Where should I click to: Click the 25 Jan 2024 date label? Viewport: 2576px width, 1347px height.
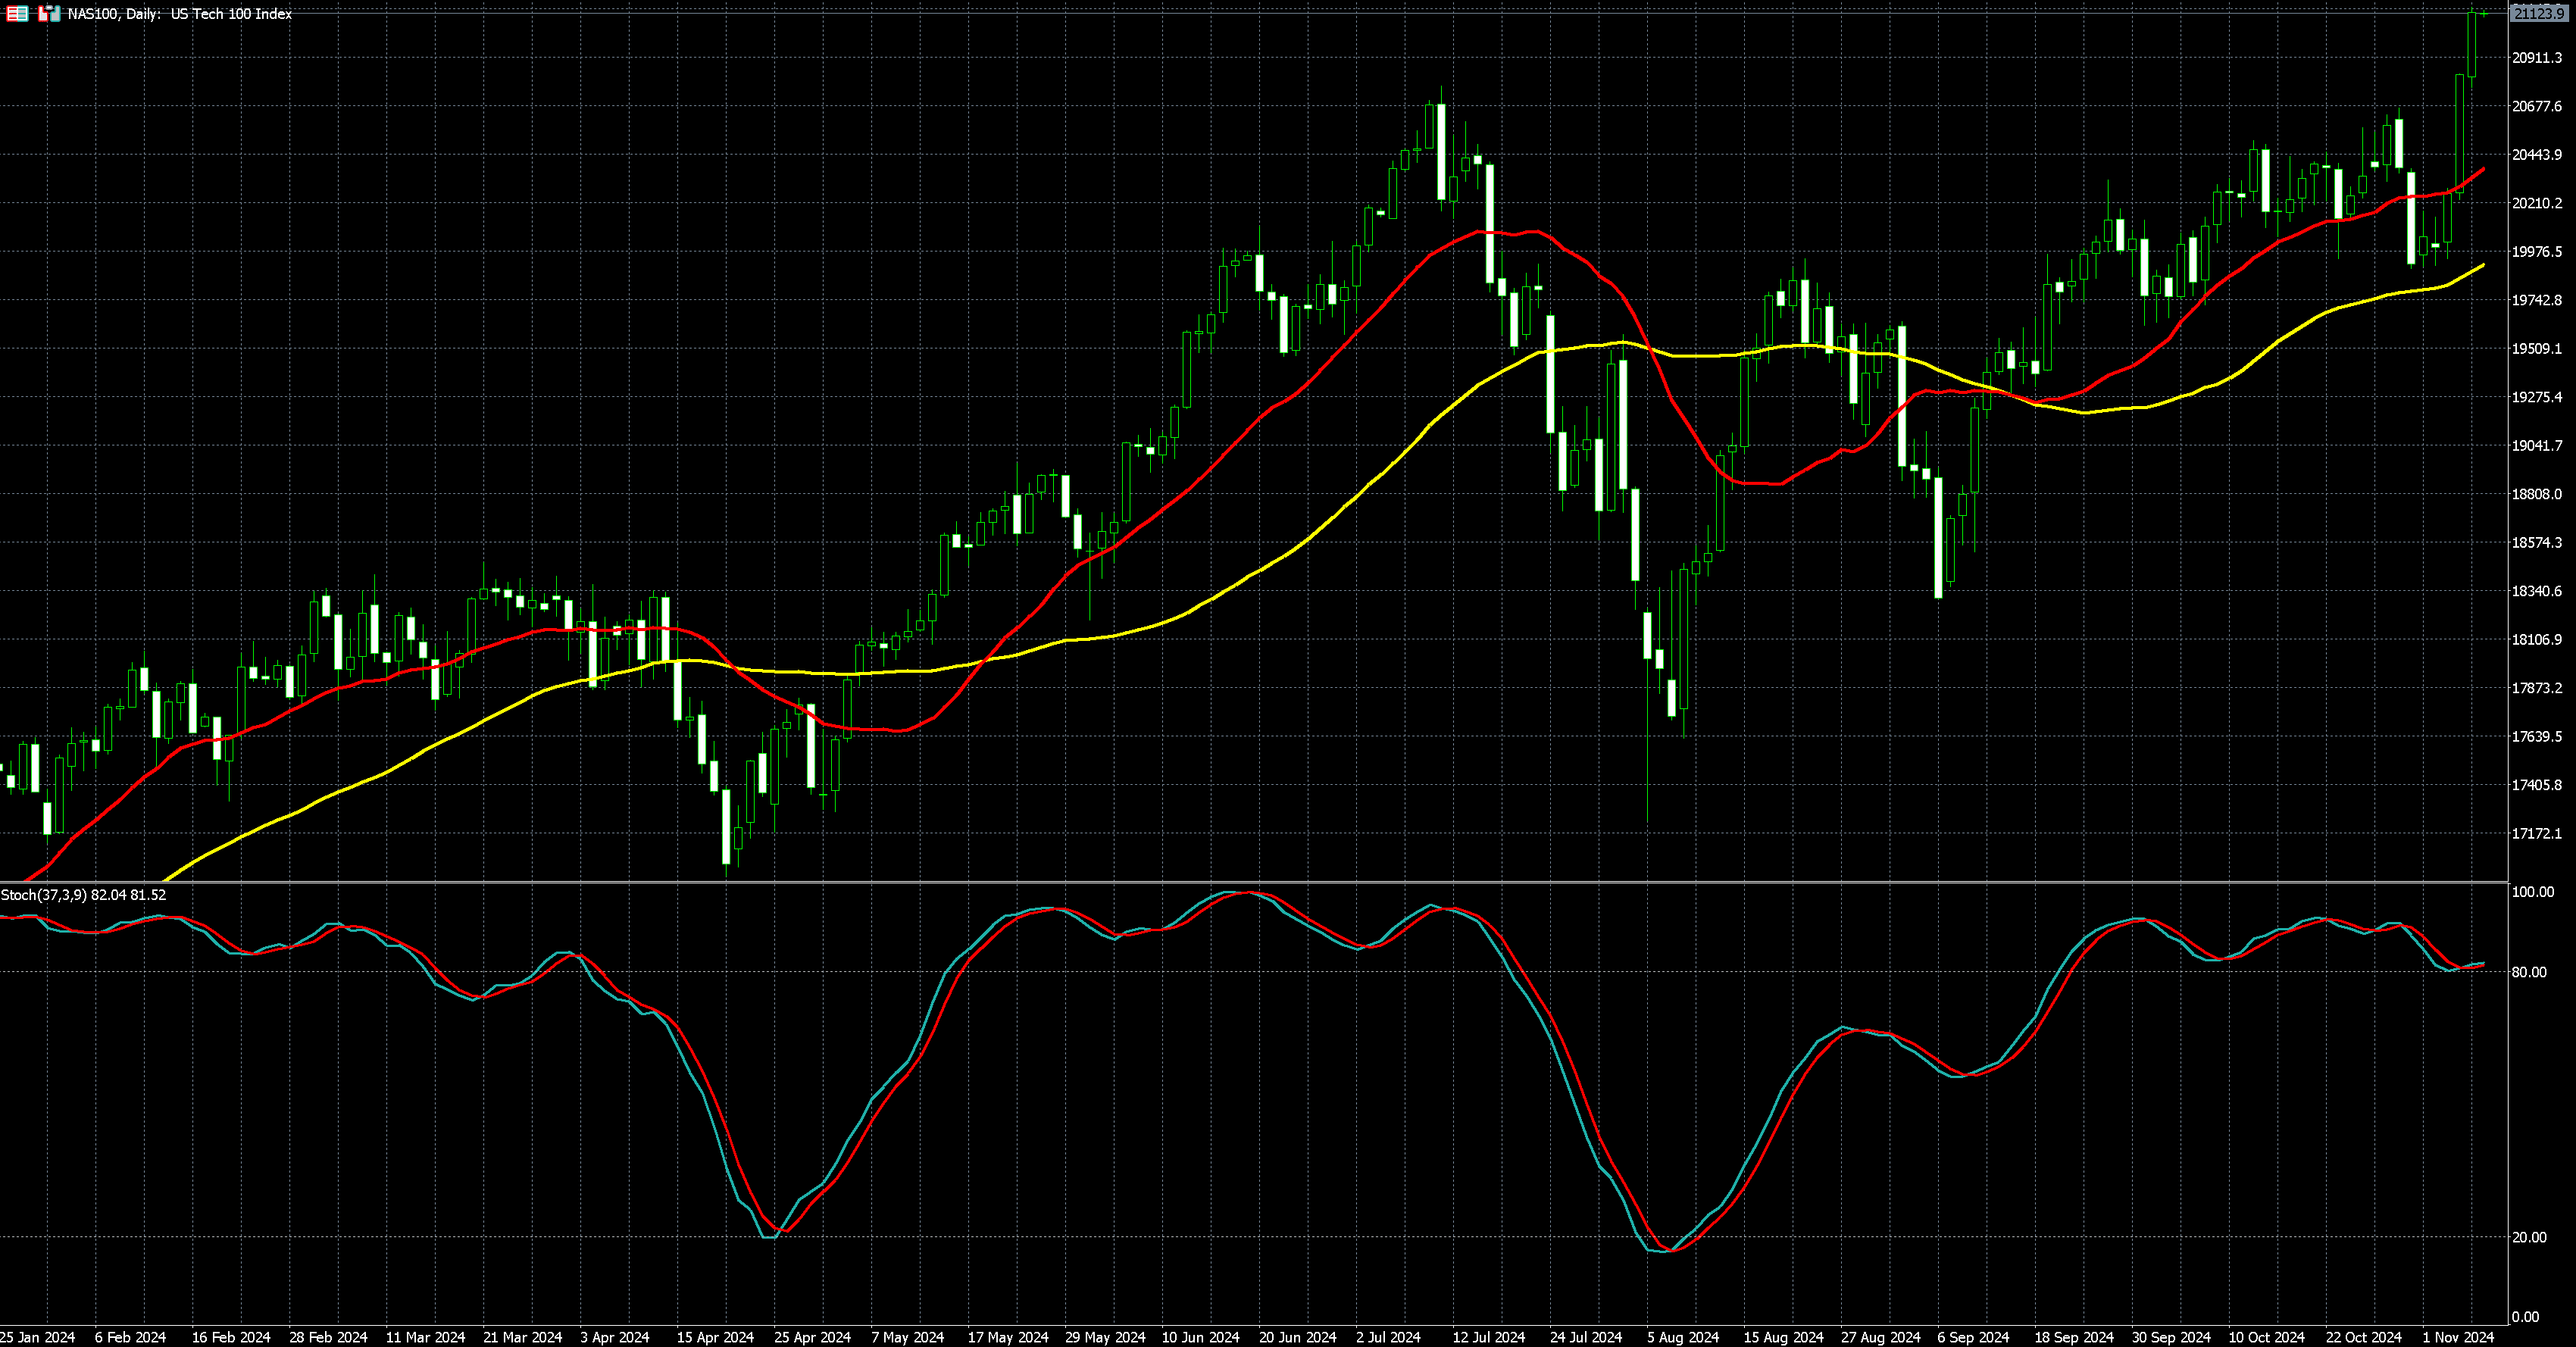(x=37, y=1337)
